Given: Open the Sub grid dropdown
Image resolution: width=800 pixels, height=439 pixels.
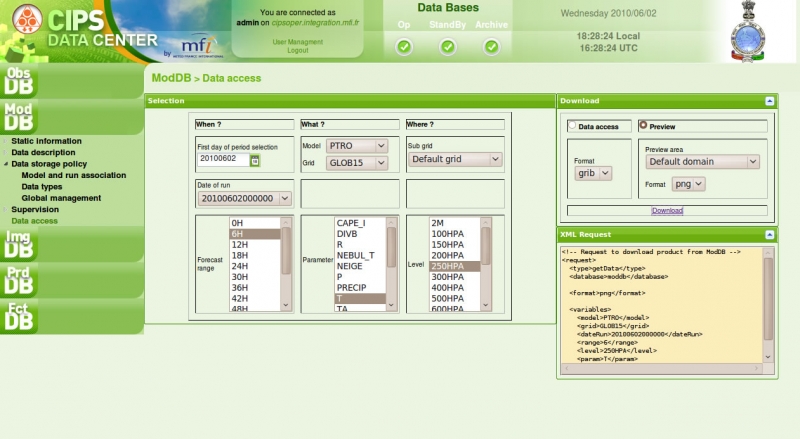Looking at the screenshot, I should [454, 159].
